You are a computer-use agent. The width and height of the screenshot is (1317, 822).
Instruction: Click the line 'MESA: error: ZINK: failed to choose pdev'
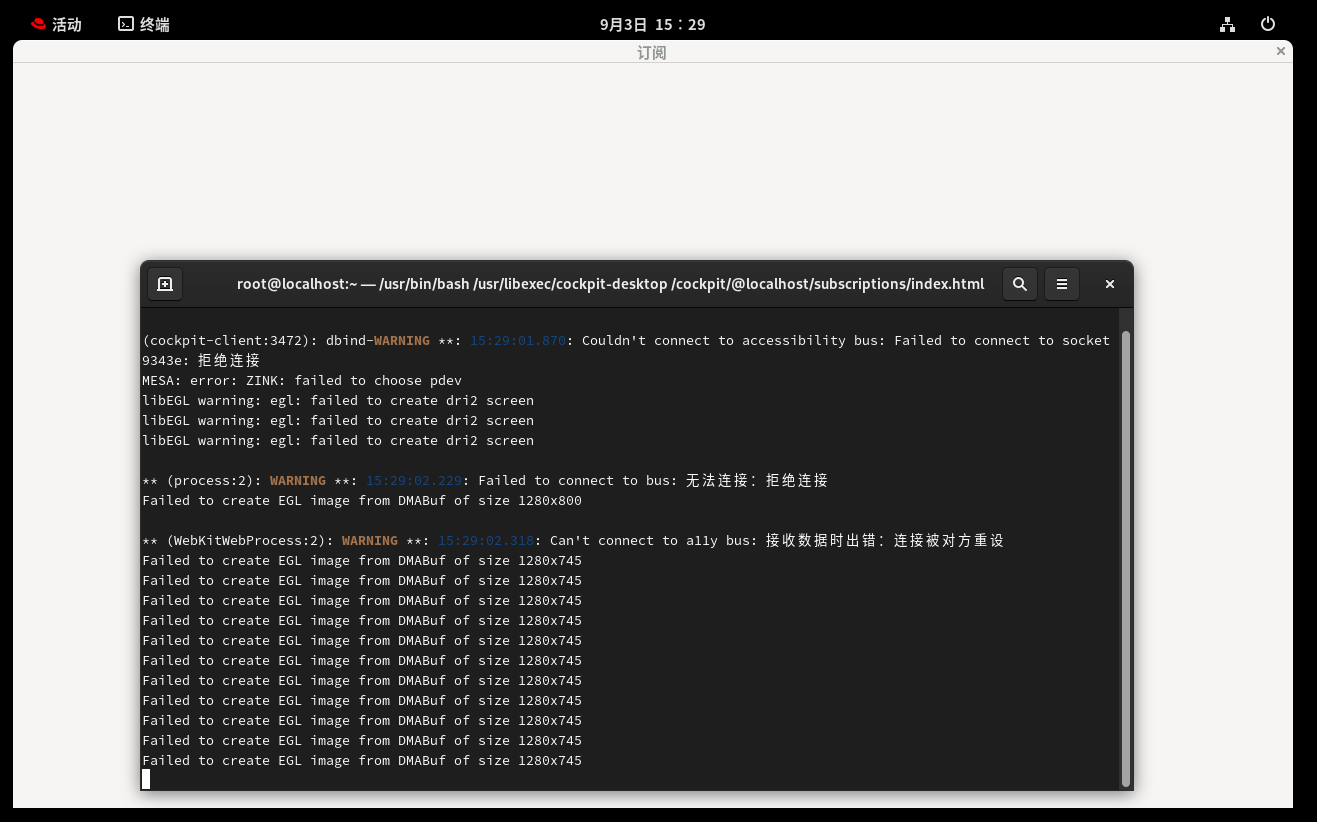click(302, 381)
